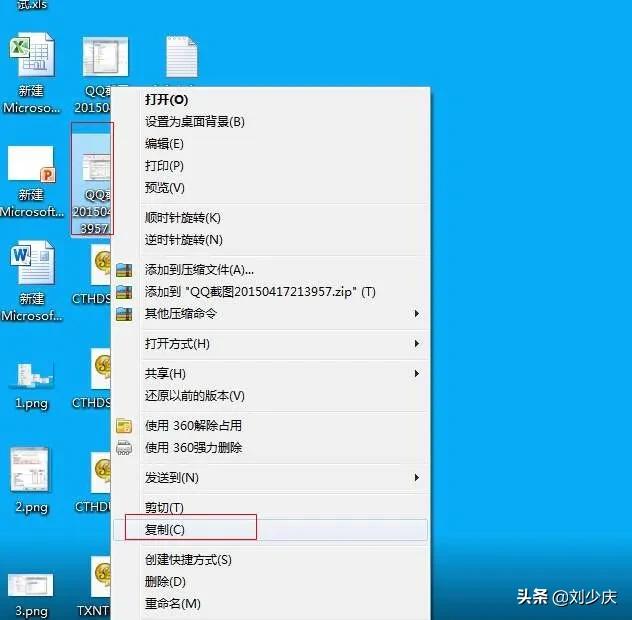Select the Word document icon 新建 Microsof...

coord(32,262)
